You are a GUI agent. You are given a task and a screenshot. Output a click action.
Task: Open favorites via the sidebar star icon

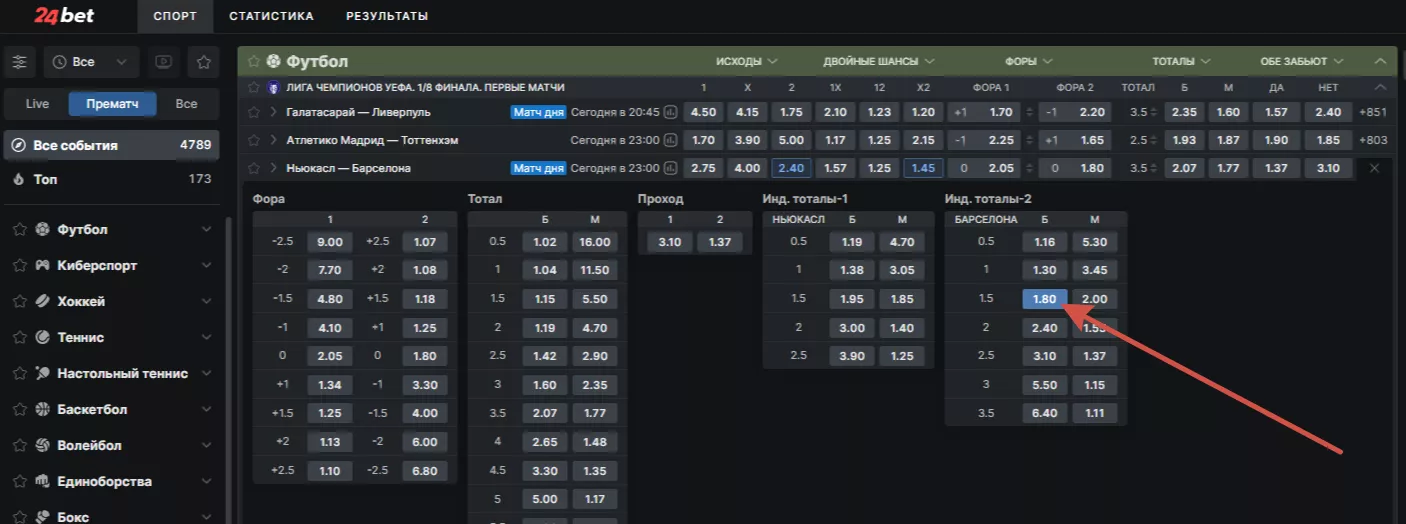tap(203, 62)
